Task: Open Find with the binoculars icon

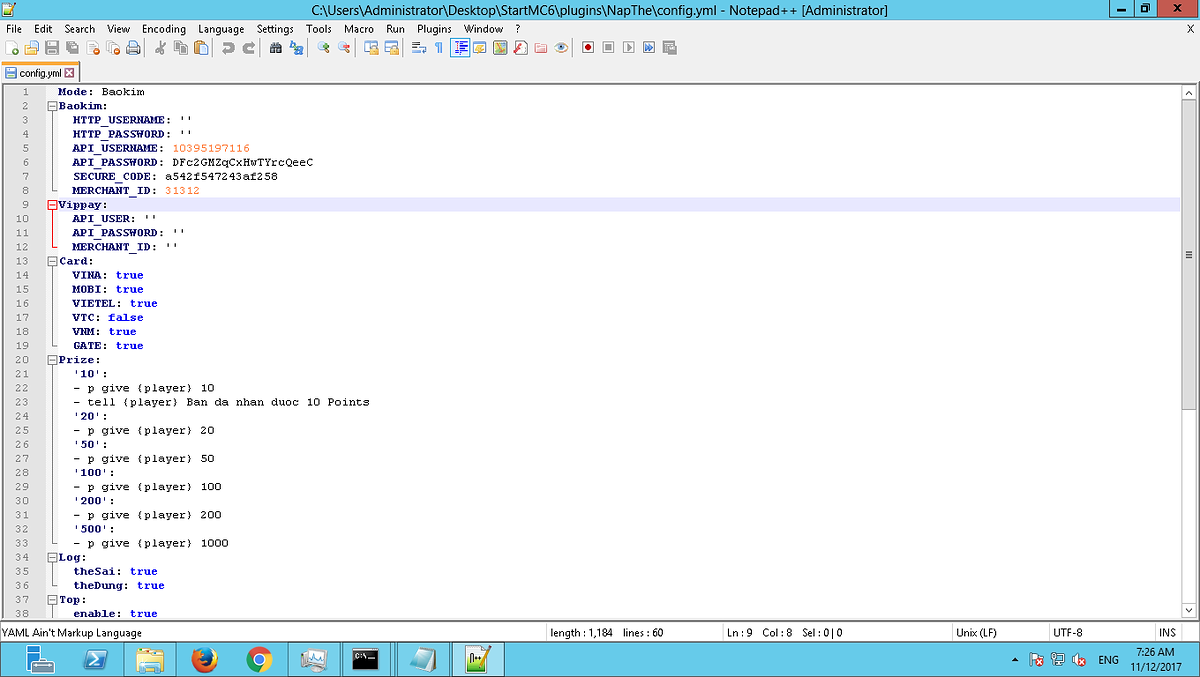Action: click(x=276, y=47)
